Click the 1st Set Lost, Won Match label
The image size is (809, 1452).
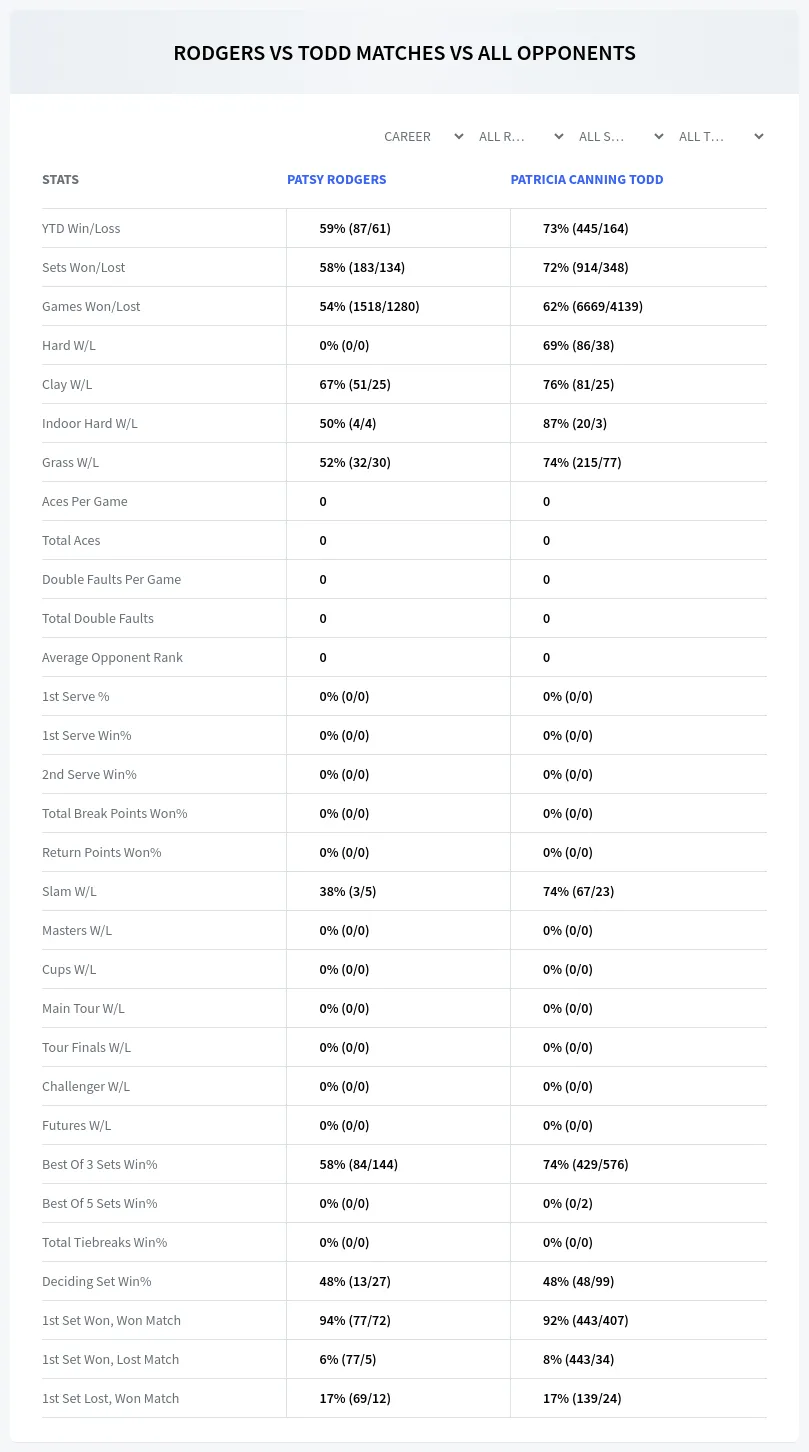coord(110,1398)
